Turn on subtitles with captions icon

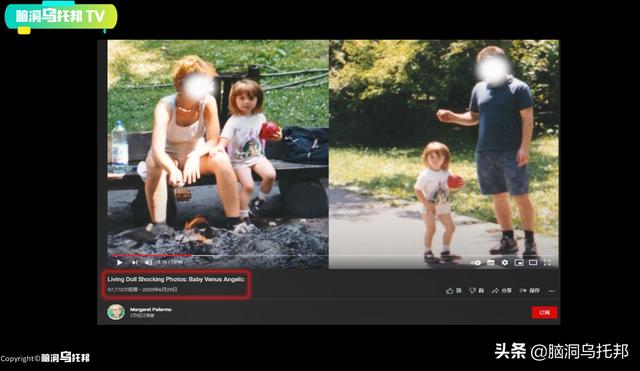click(491, 262)
